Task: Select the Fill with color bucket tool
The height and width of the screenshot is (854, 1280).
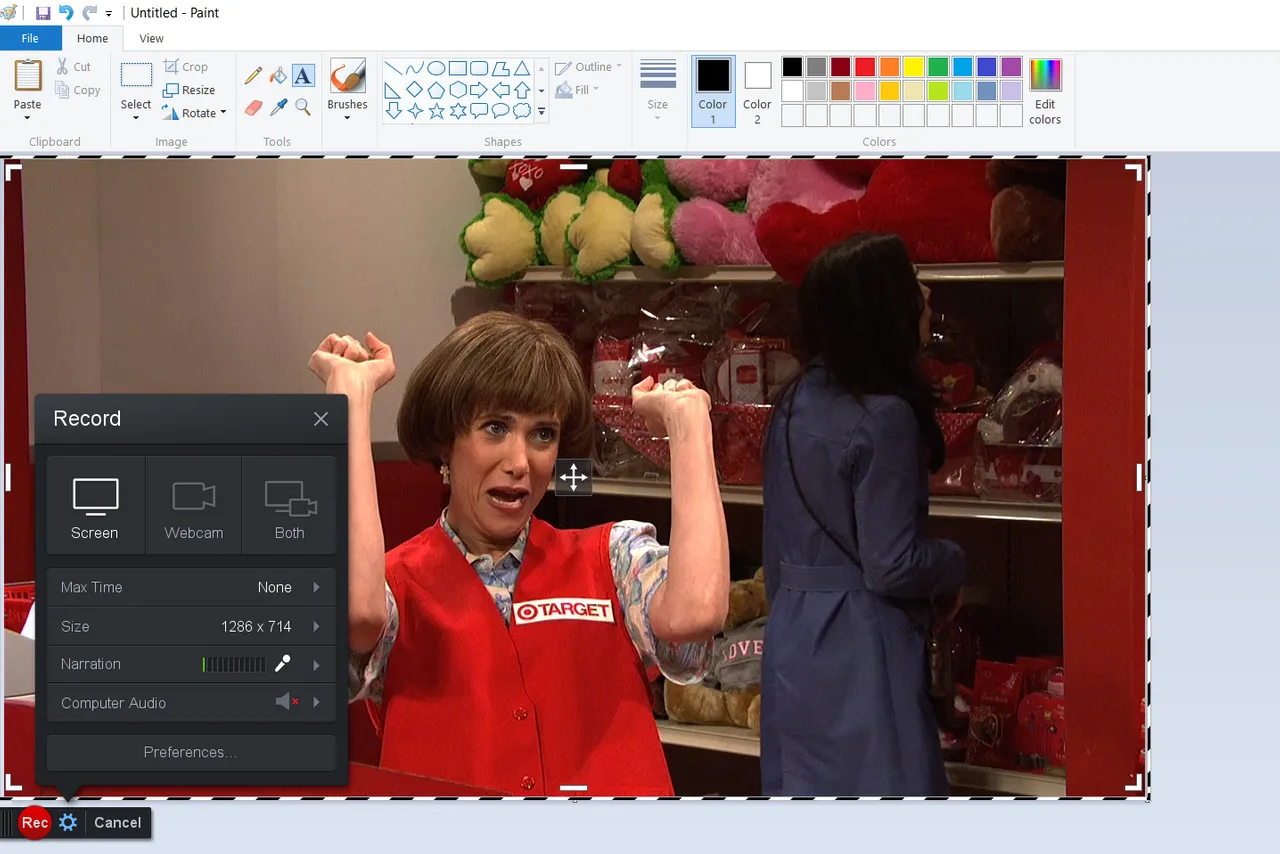Action: coord(278,75)
